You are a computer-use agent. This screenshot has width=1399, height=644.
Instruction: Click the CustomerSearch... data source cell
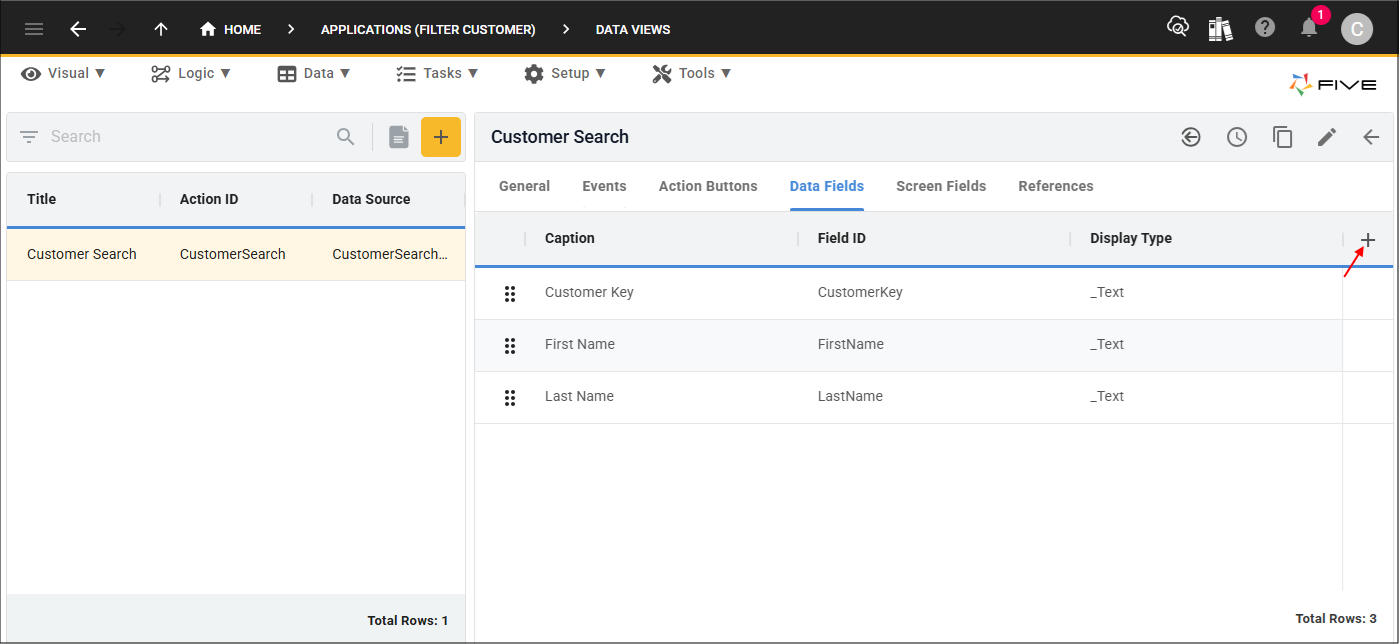click(x=390, y=254)
